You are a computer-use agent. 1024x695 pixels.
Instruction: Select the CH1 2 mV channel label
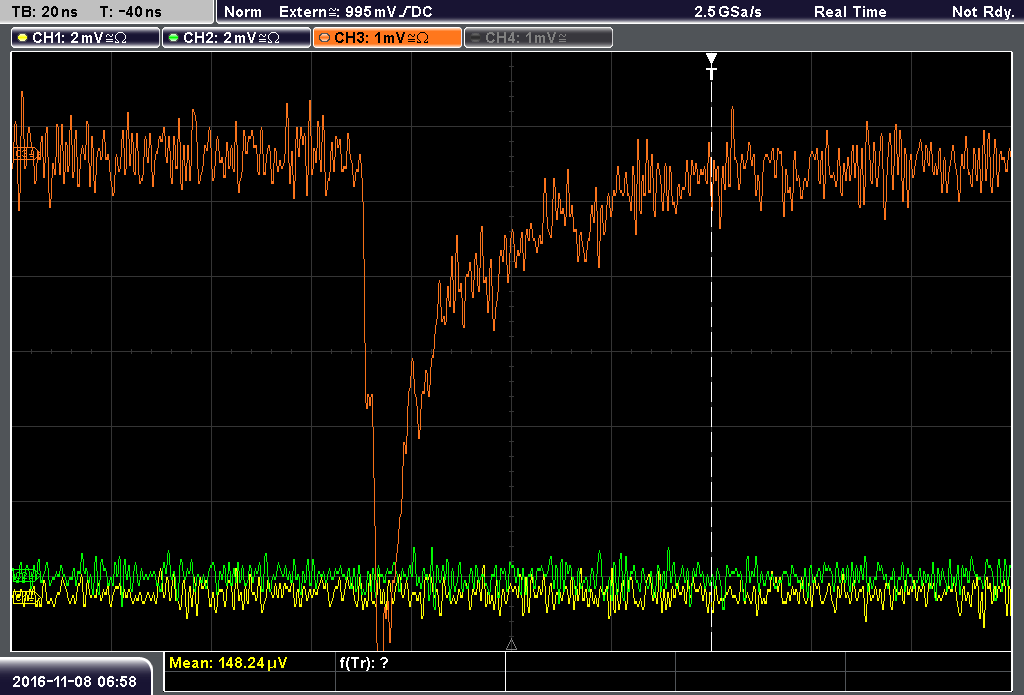(86, 38)
